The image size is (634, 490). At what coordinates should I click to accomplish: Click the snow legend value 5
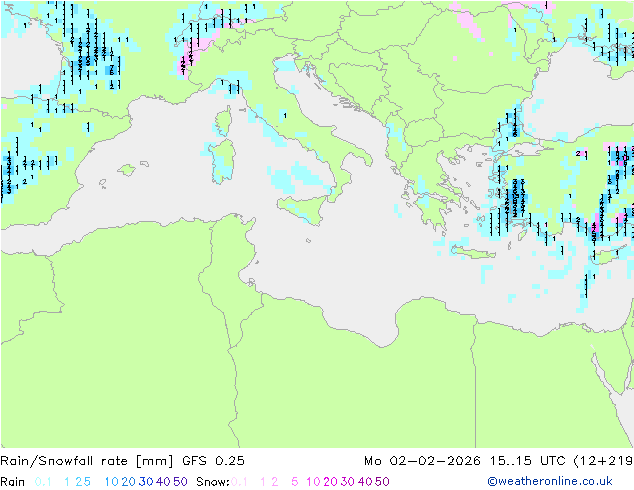pyautogui.click(x=295, y=482)
